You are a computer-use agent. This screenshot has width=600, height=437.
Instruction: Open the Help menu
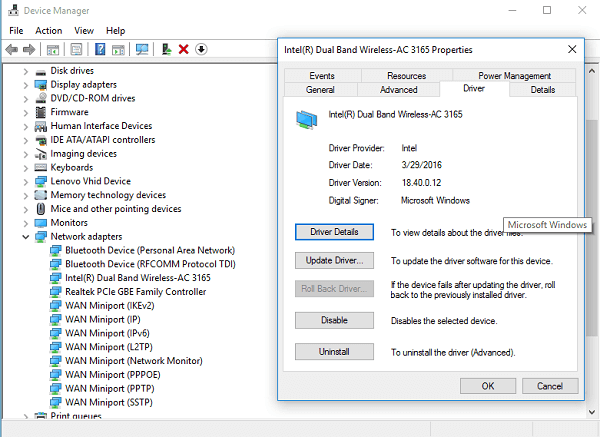(115, 31)
